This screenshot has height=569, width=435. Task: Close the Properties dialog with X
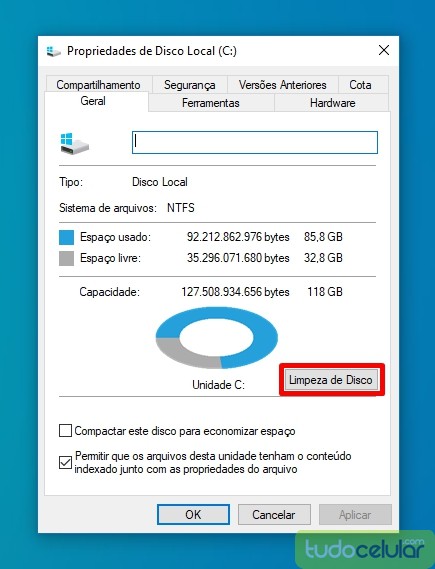pos(384,50)
